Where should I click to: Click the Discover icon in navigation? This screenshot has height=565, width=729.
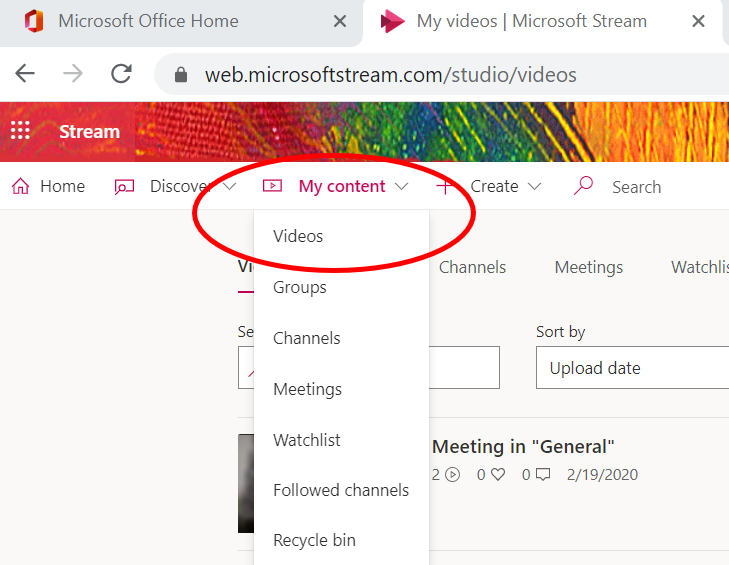(x=125, y=186)
